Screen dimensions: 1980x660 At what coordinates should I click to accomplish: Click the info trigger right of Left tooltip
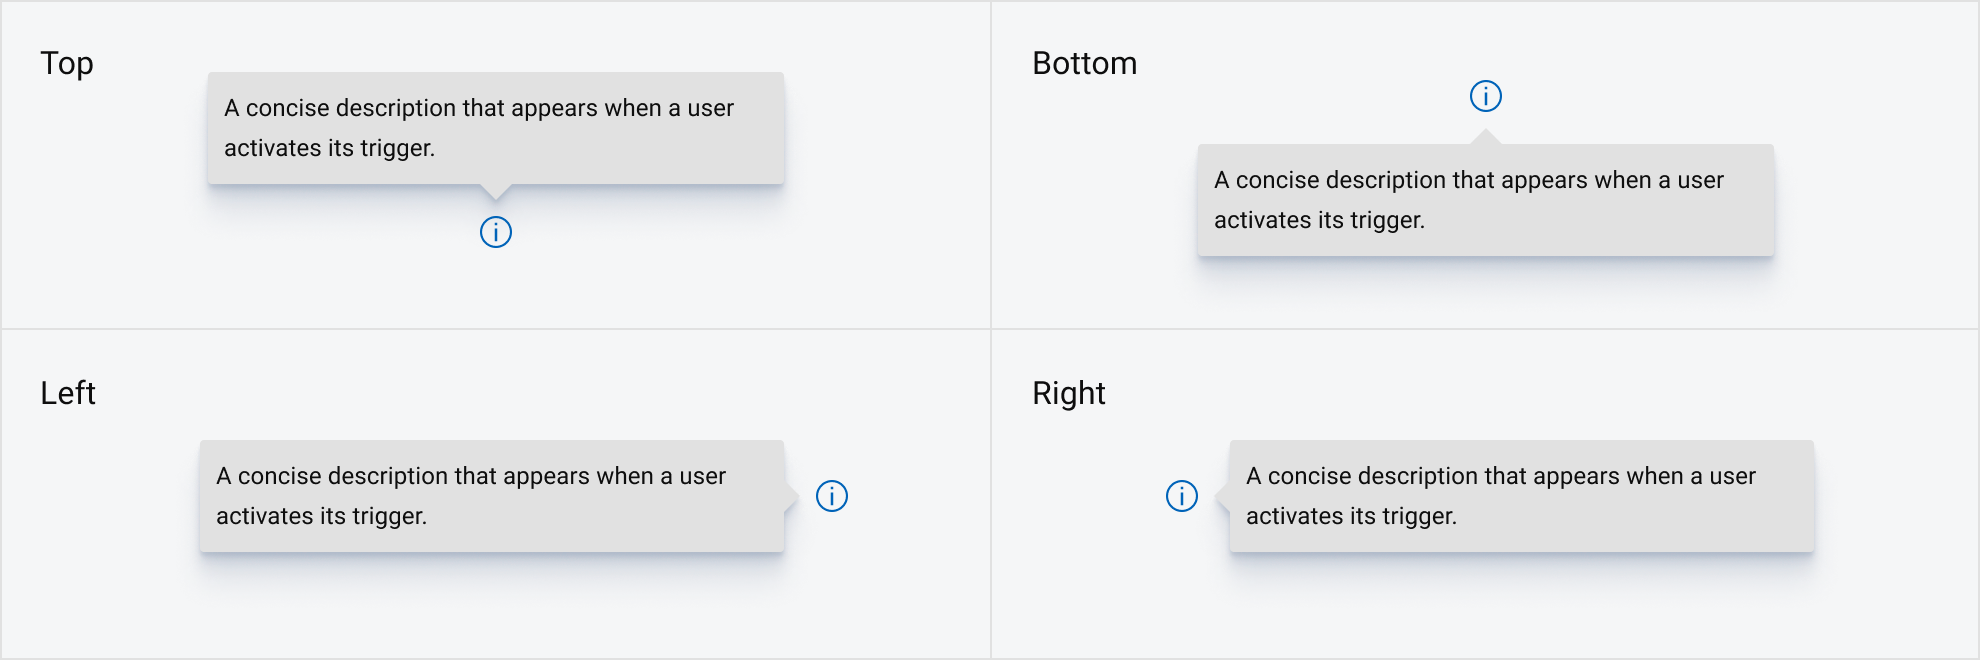coord(831,496)
